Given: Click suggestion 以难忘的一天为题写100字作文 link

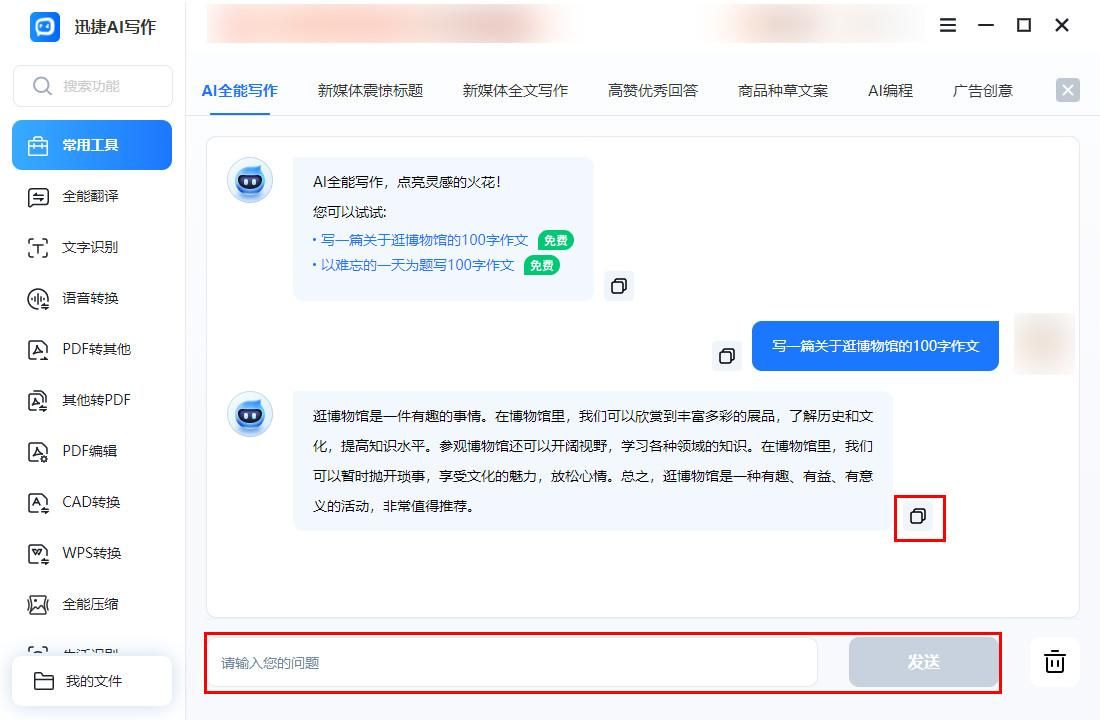Looking at the screenshot, I should point(417,265).
